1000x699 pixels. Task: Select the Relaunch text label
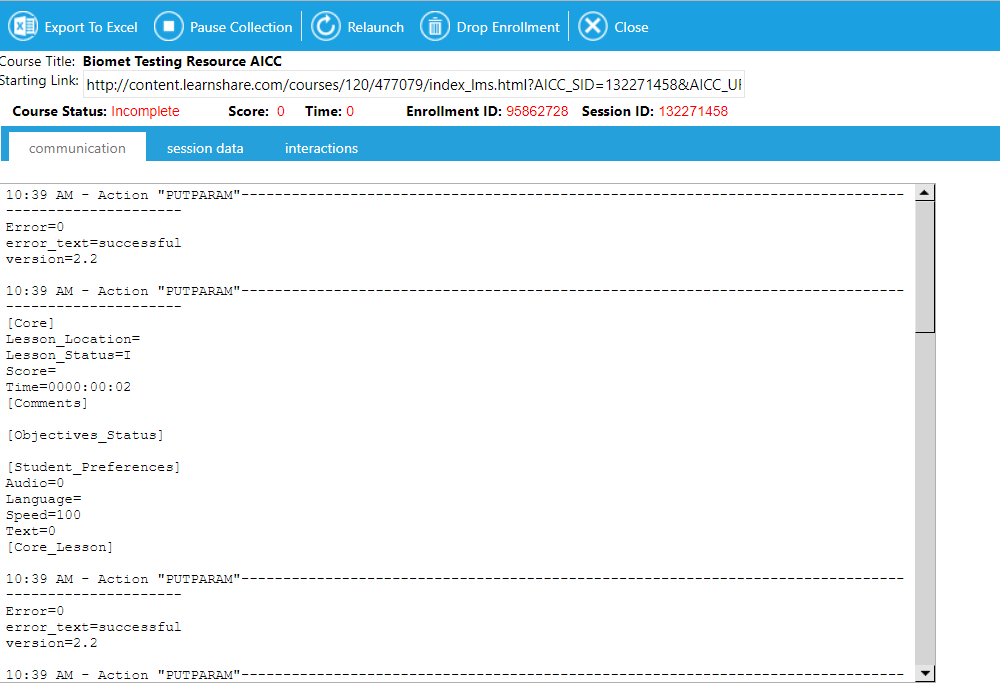point(376,27)
